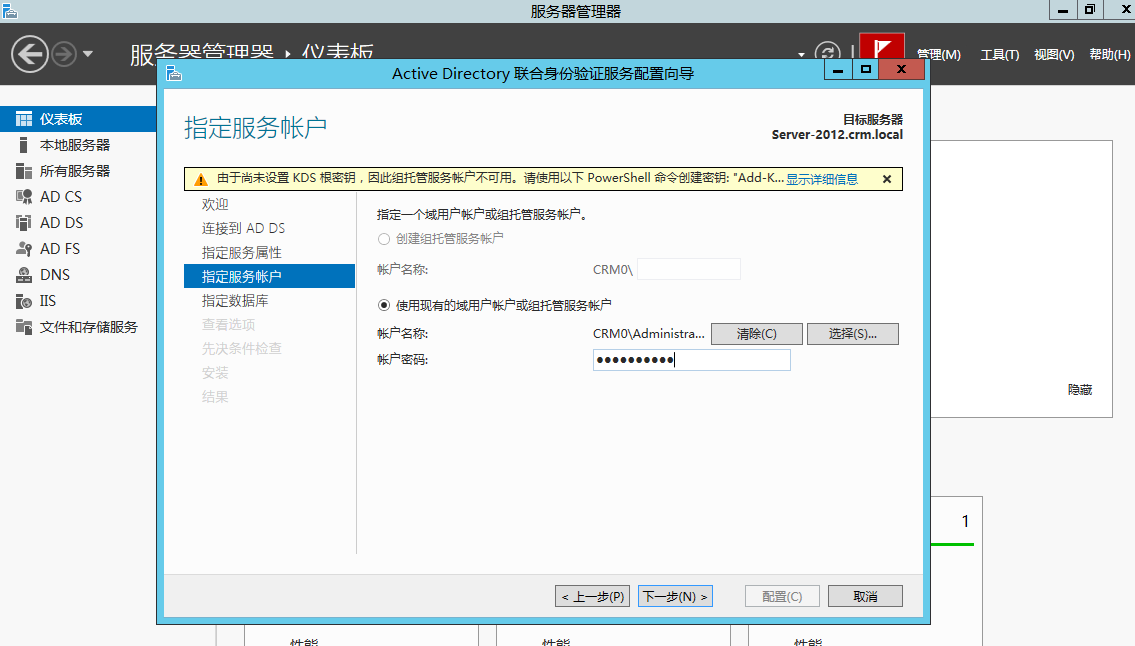
Task: Minimize the AD FS wizard window
Action: point(837,70)
